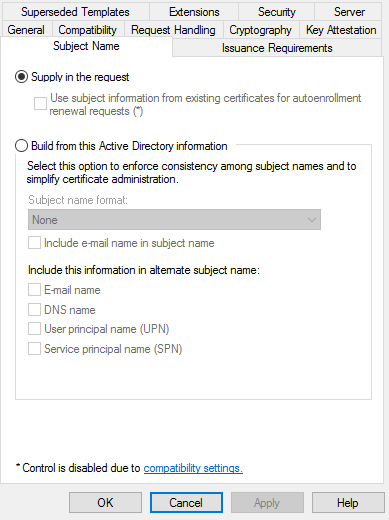Image resolution: width=389 pixels, height=520 pixels.
Task: Click the Cancel button
Action: [186, 503]
